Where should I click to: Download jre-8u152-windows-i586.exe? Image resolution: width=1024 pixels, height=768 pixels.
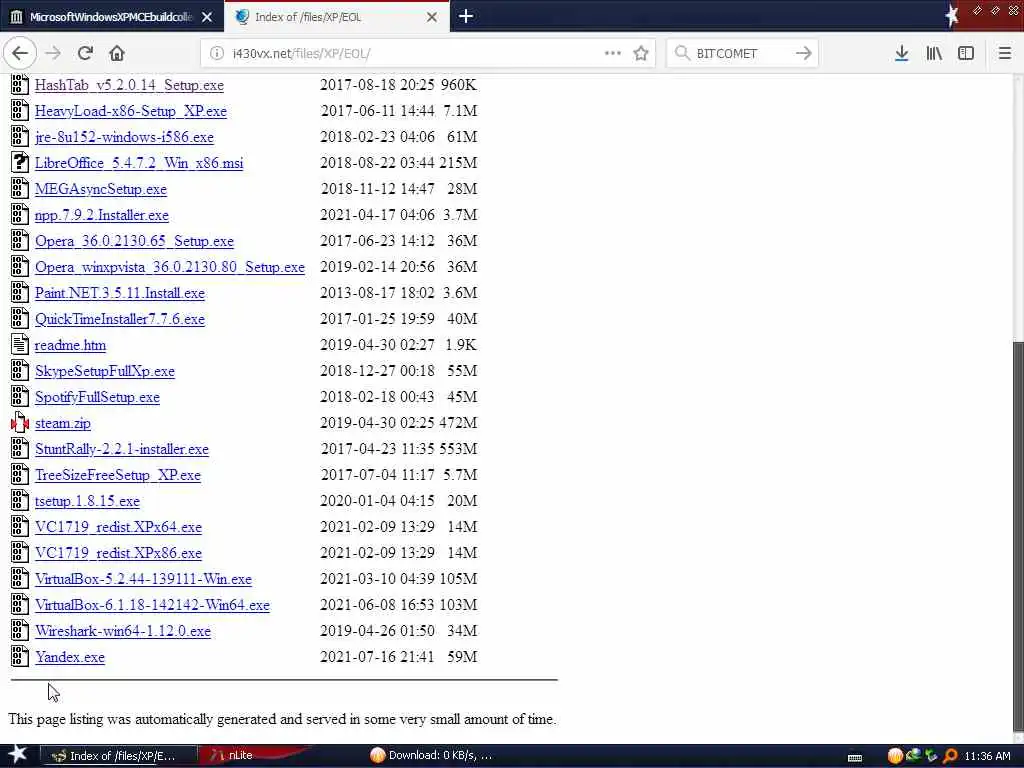tap(124, 137)
